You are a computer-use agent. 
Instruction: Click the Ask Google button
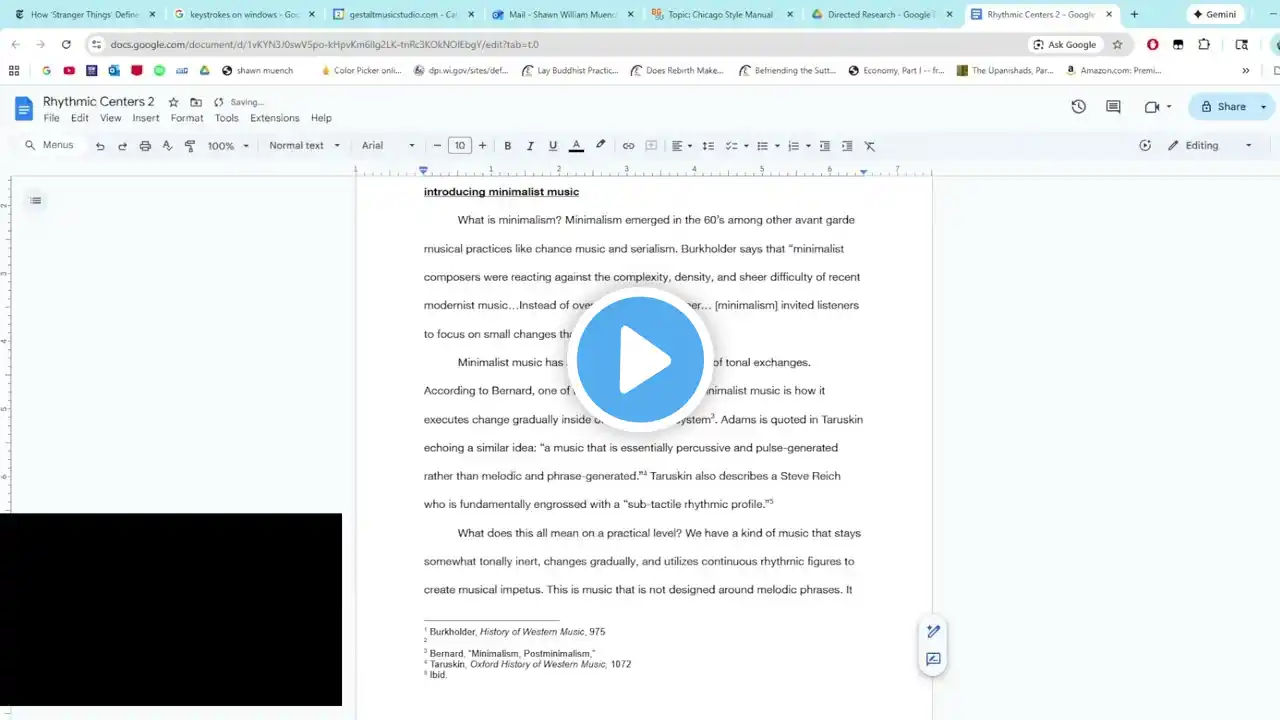[x=1064, y=44]
